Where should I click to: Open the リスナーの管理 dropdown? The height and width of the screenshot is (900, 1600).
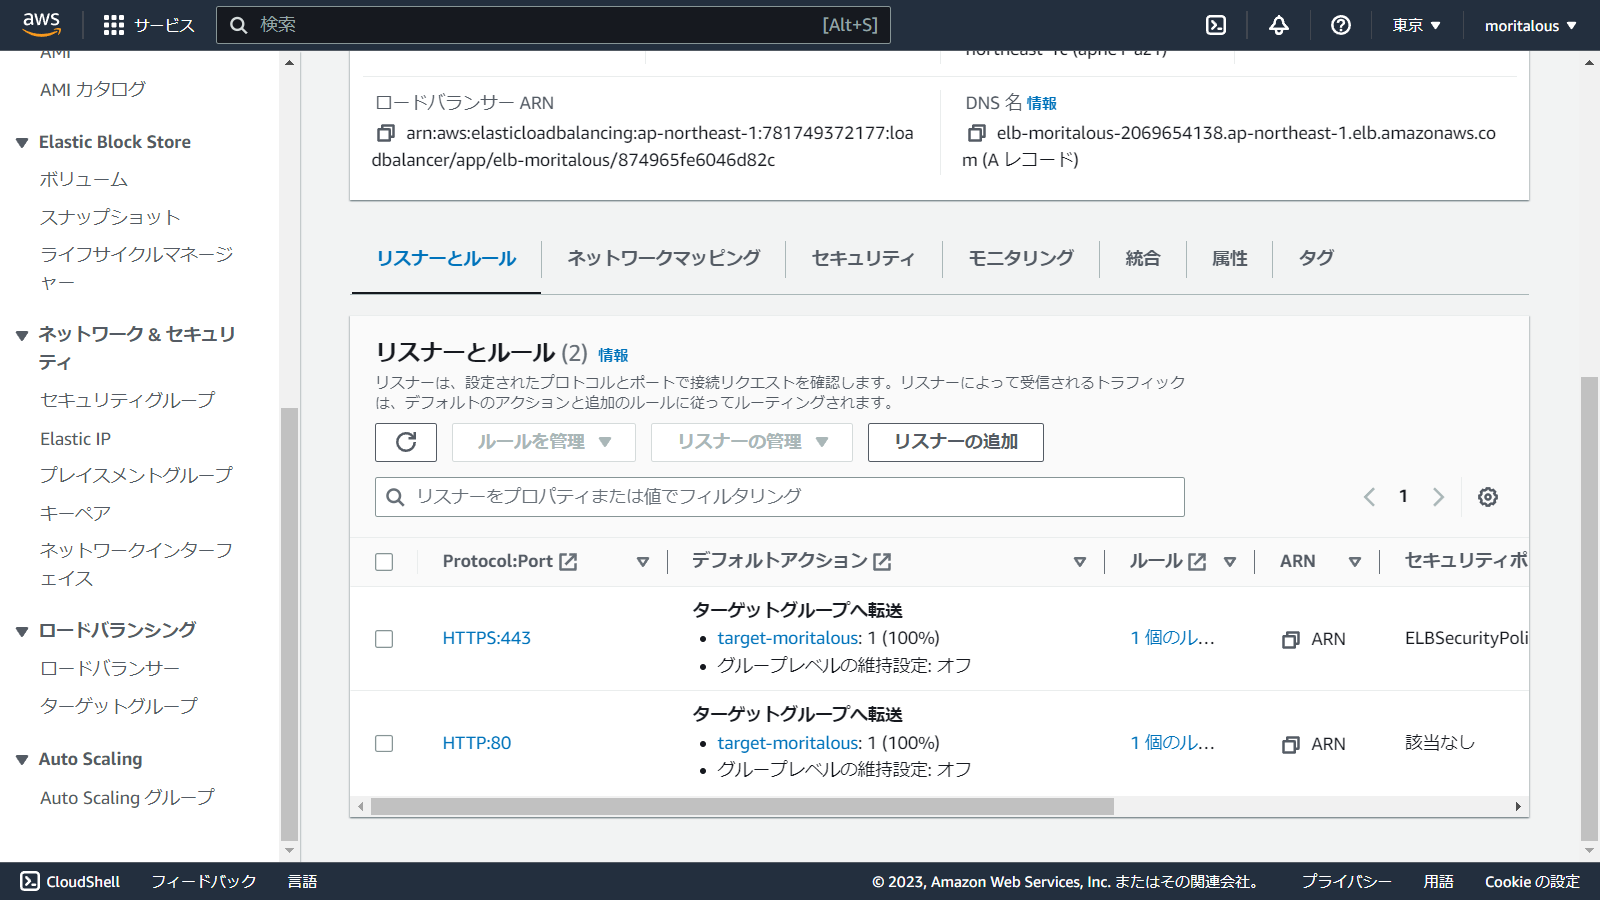(x=751, y=442)
